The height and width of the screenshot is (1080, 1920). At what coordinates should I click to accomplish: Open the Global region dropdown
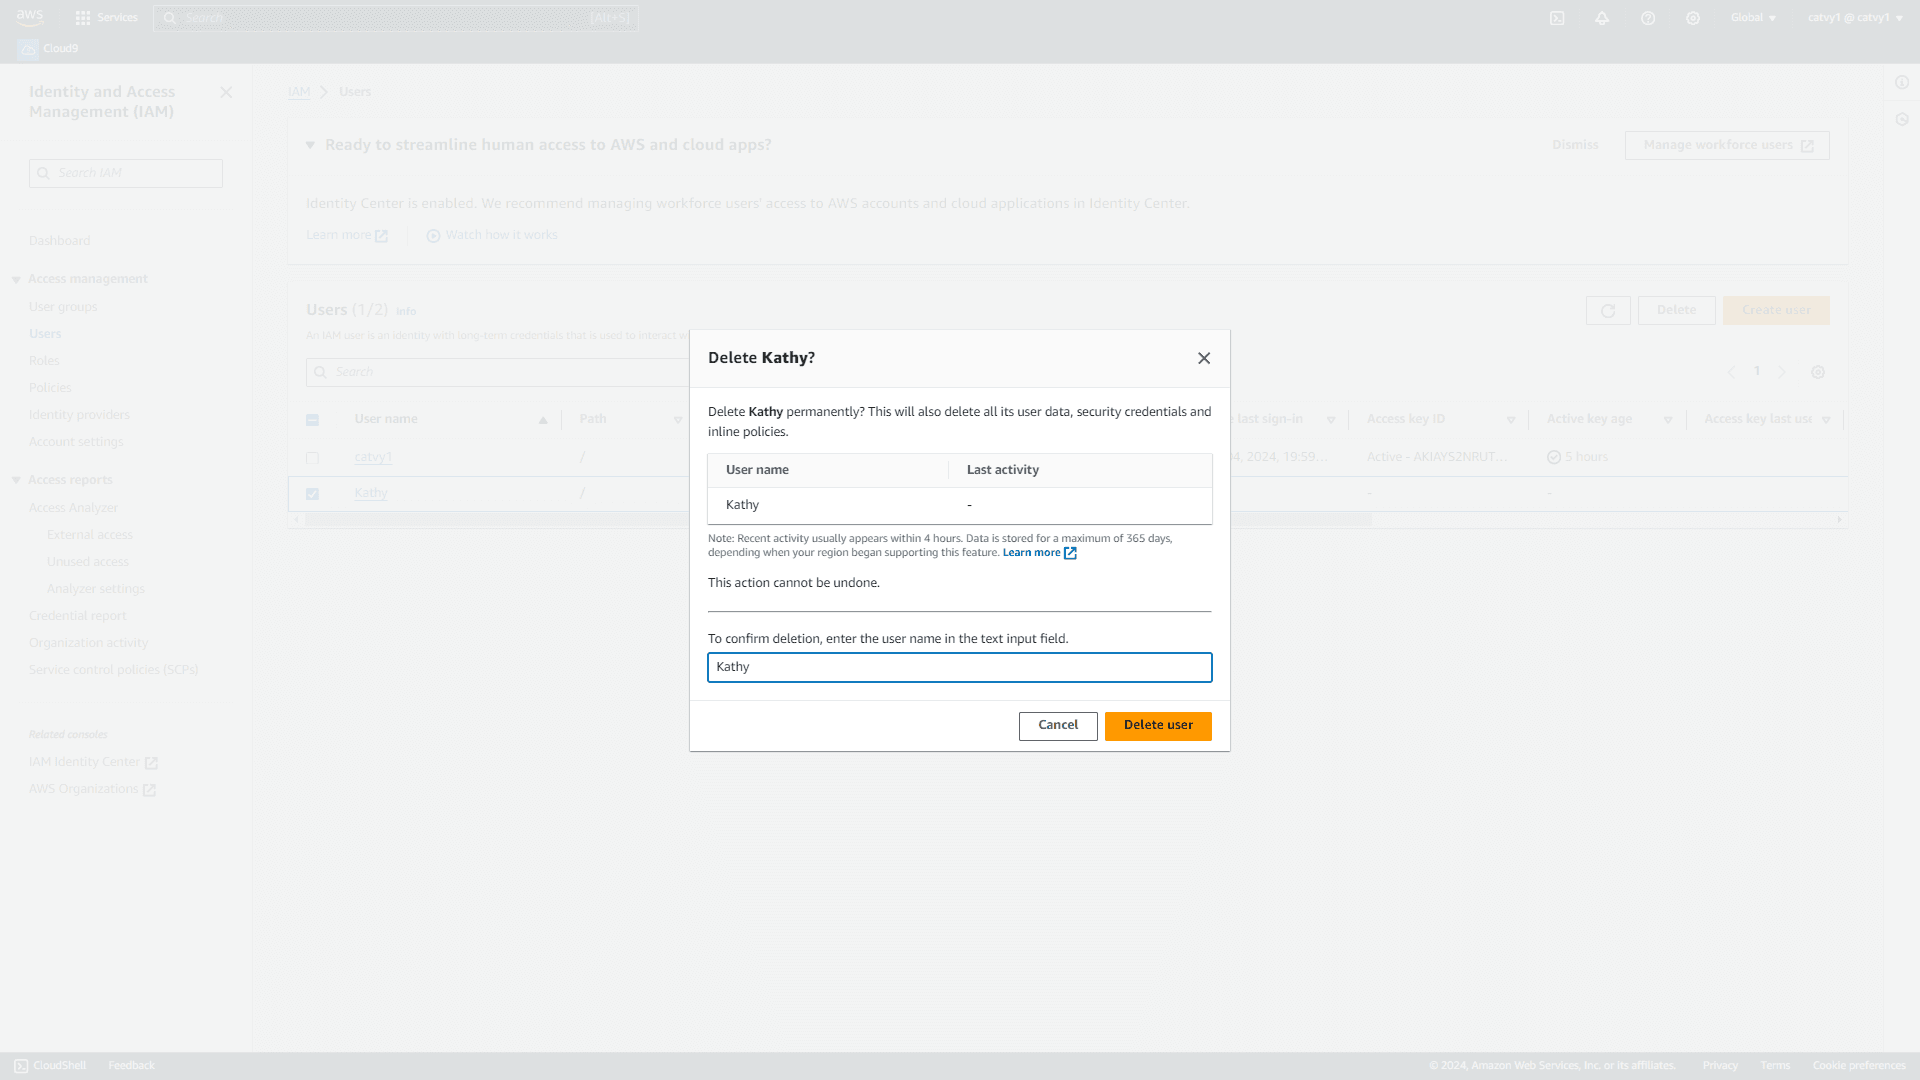pos(1753,18)
